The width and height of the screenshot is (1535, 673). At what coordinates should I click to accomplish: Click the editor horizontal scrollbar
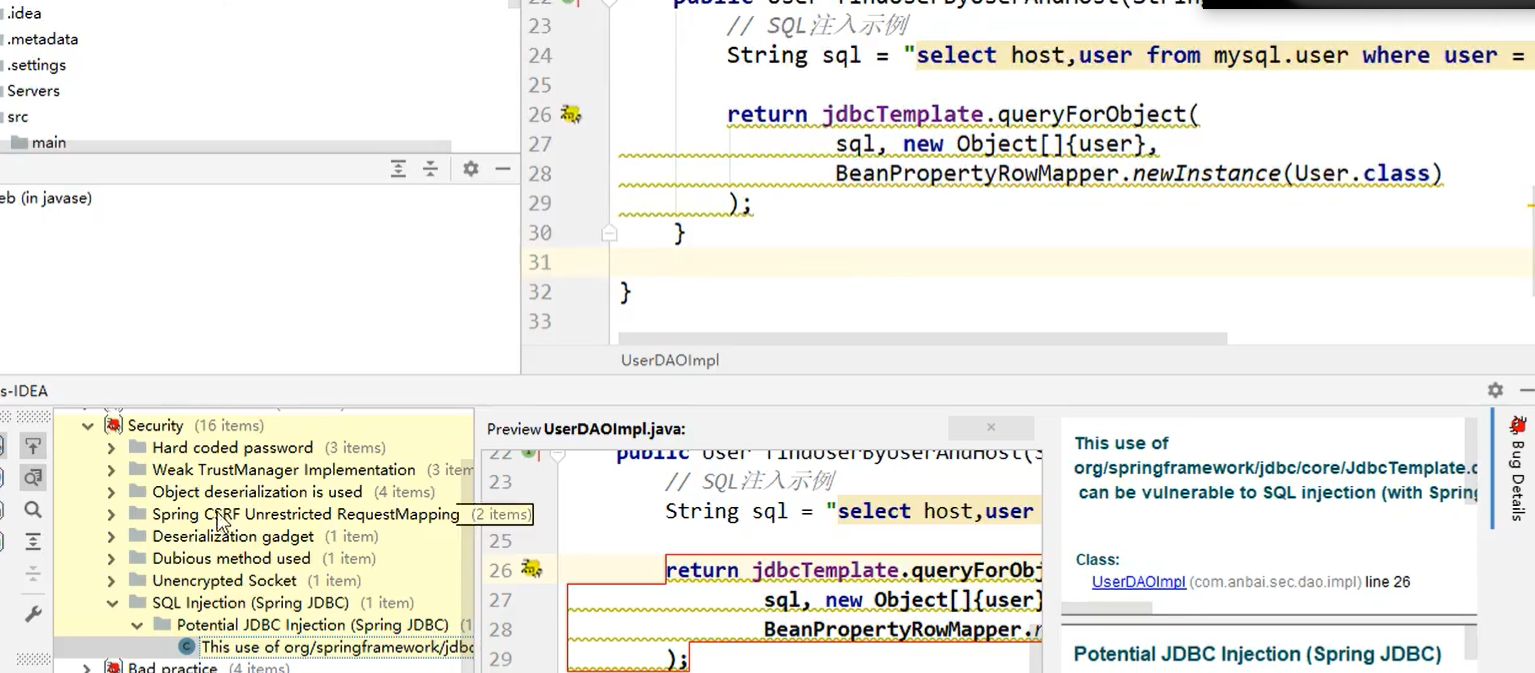coord(922,340)
